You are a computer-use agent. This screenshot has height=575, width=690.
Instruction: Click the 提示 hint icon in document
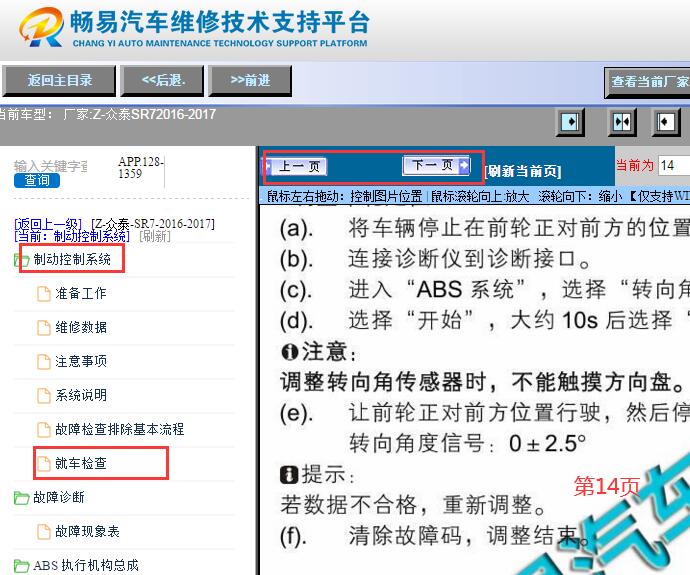click(x=289, y=475)
